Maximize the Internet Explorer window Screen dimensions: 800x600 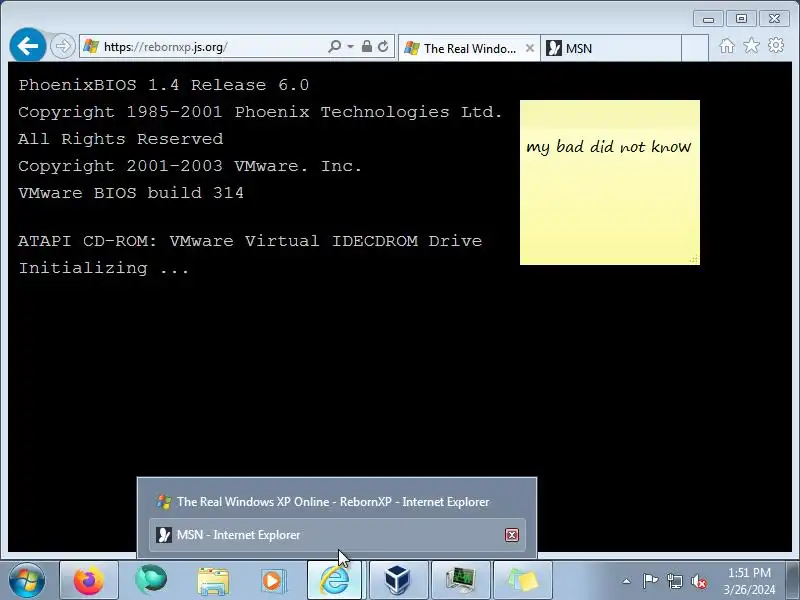741,19
